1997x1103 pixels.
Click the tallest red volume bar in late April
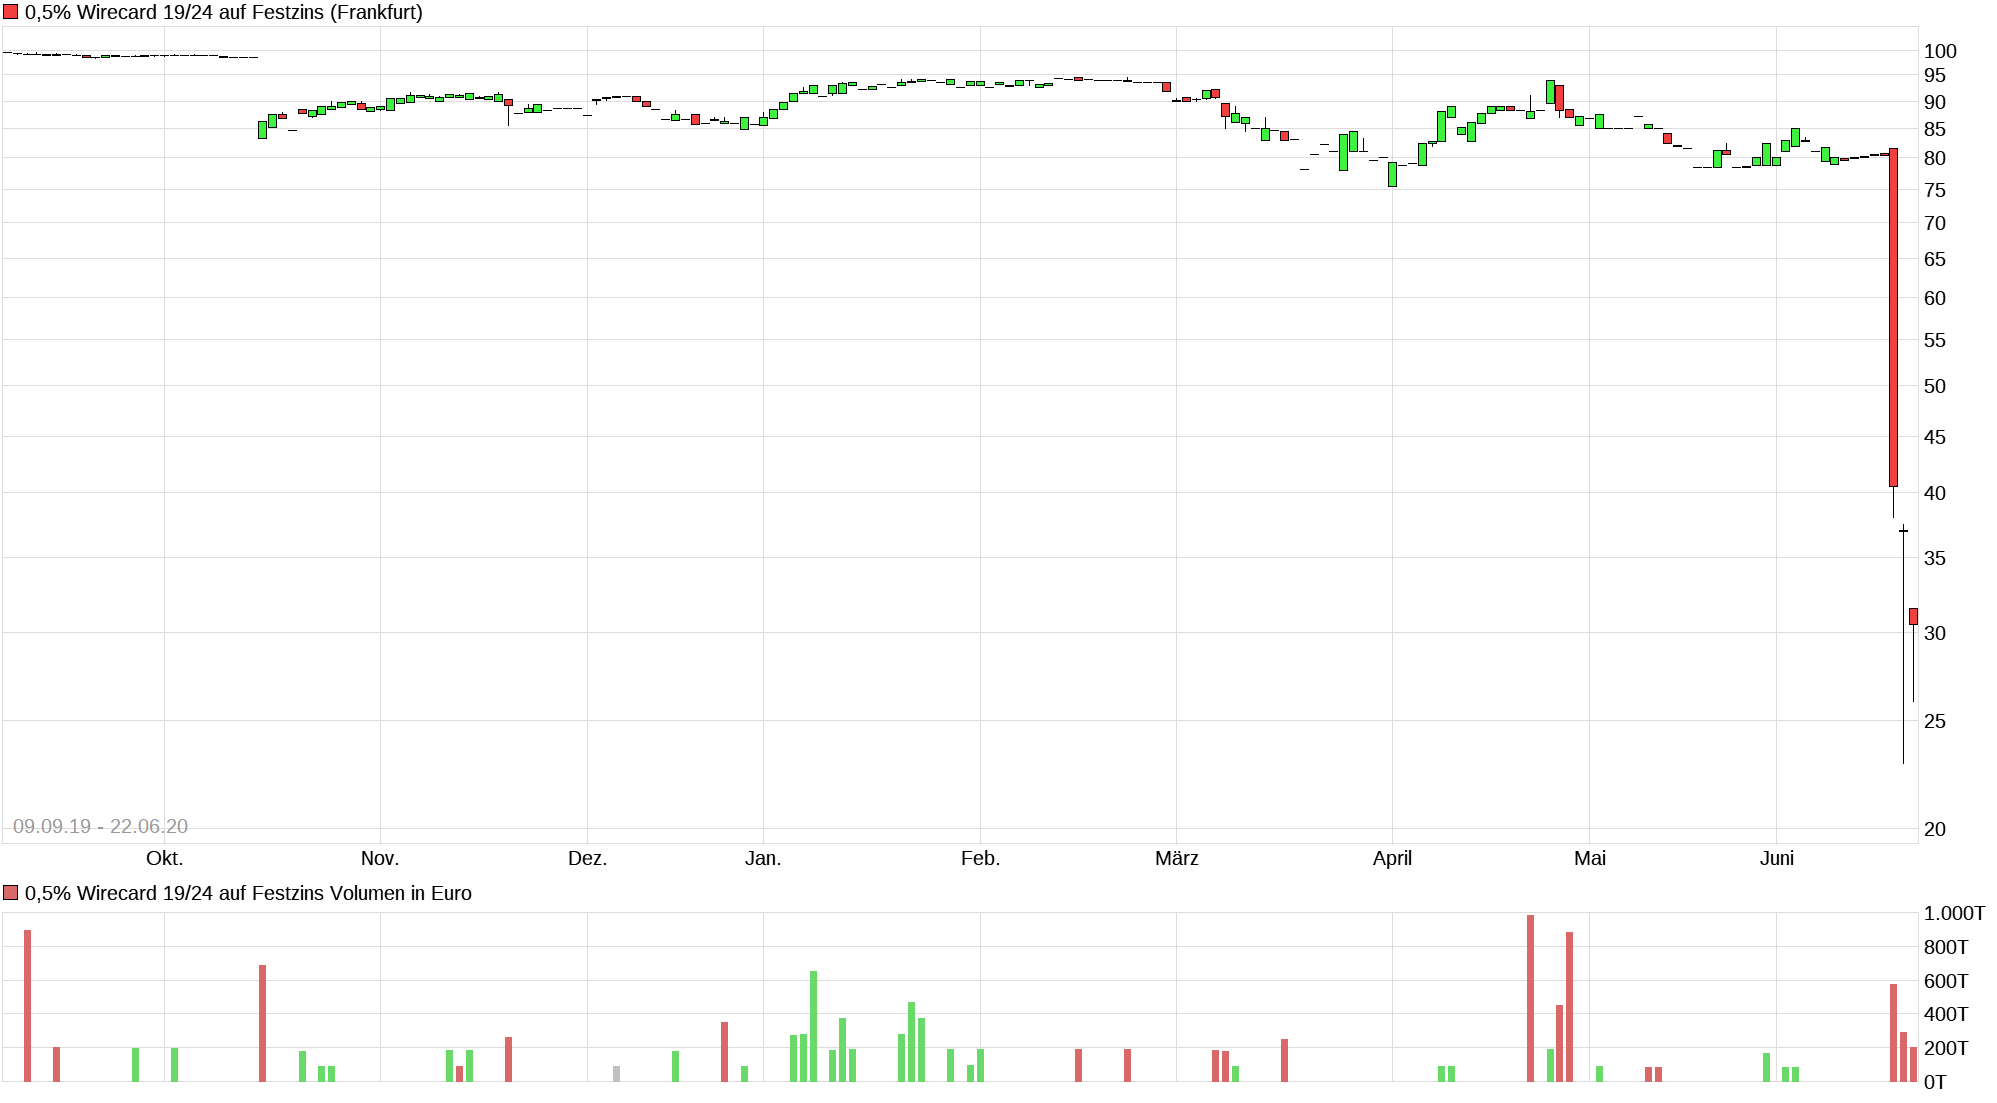(1530, 998)
